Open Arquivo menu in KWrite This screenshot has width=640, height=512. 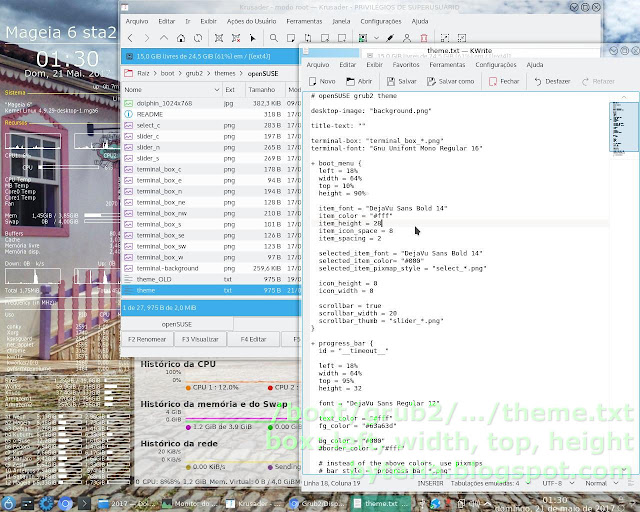point(318,65)
